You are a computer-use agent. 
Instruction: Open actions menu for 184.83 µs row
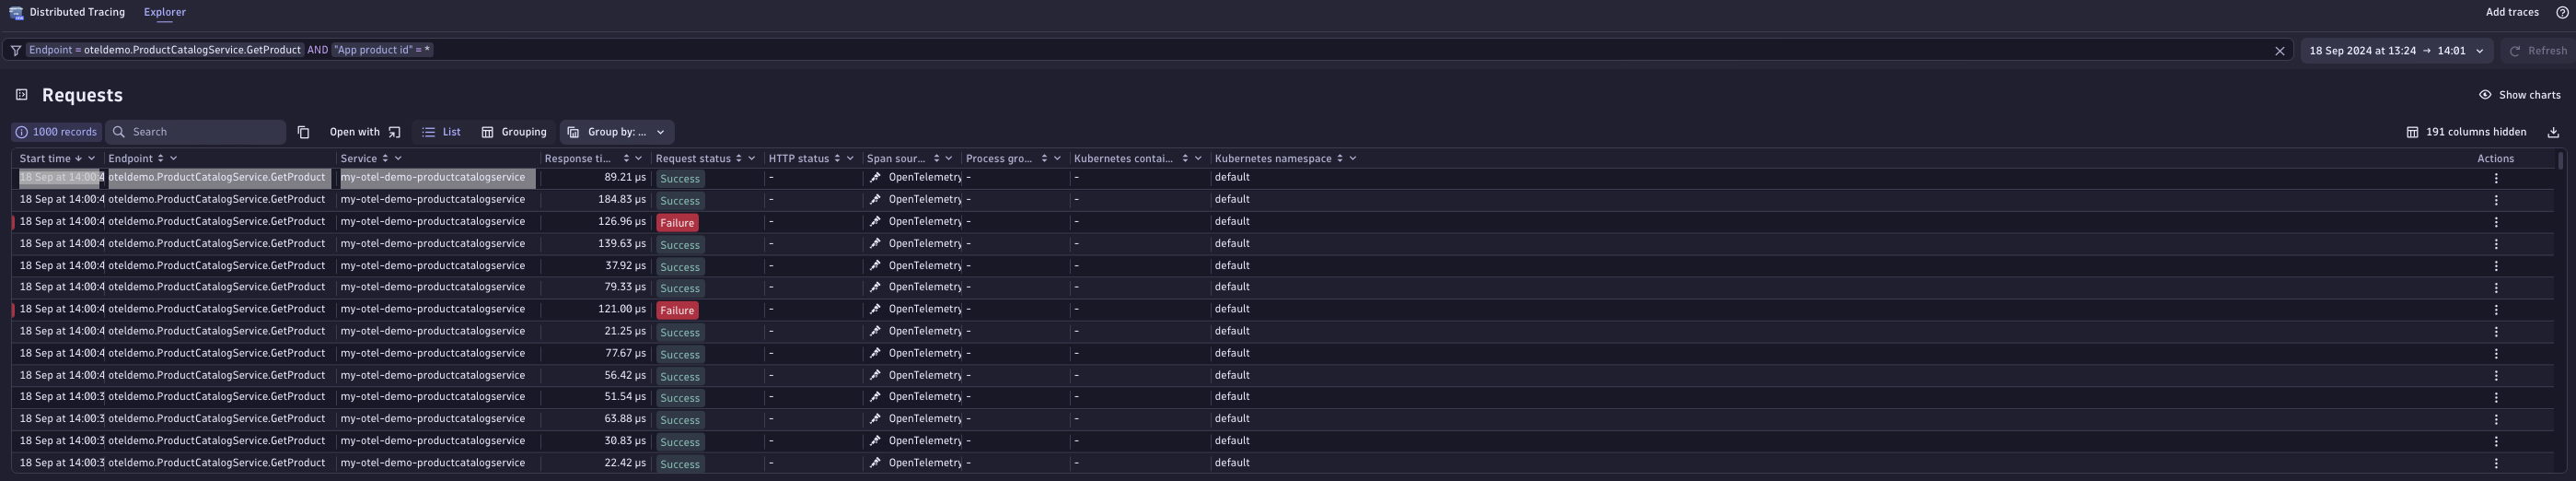point(2495,200)
